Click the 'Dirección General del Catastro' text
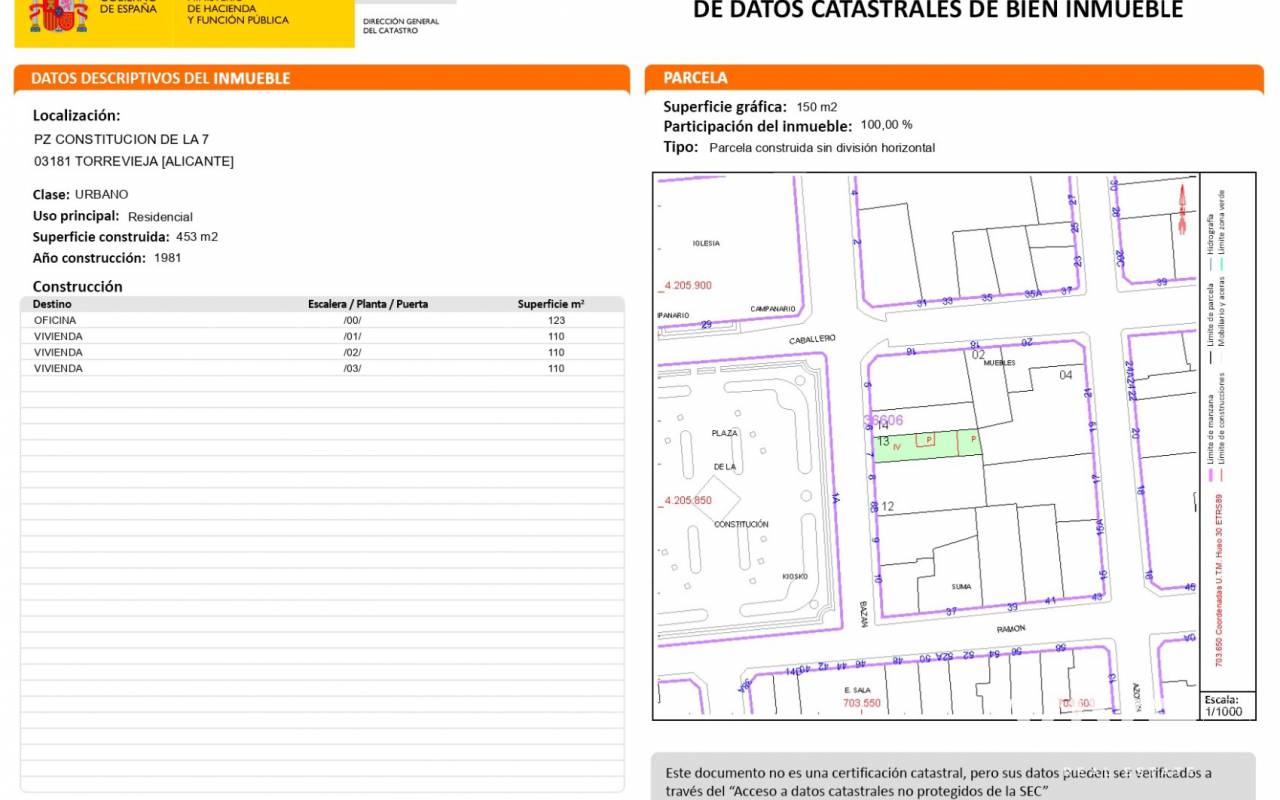 (400, 26)
